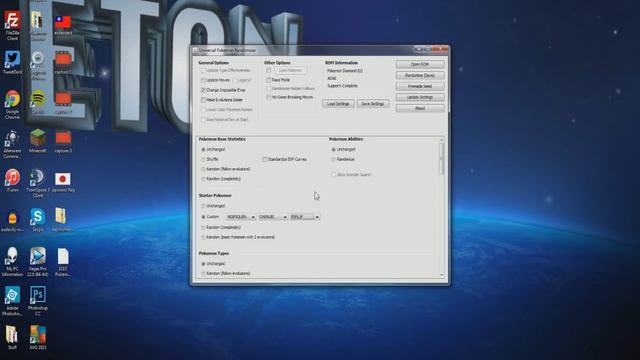Select Unchanged under Pokemon Types

[203, 264]
